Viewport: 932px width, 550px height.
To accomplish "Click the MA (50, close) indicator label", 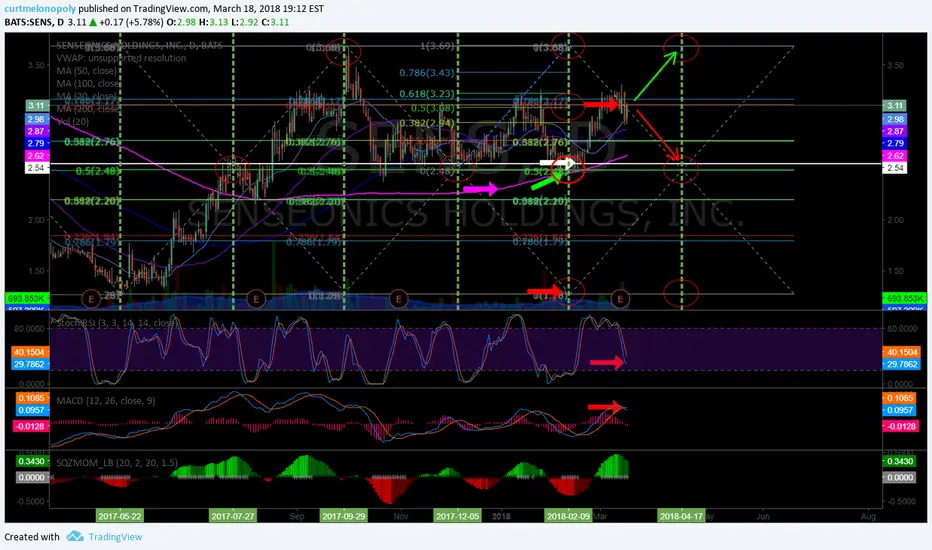I will pyautogui.click(x=87, y=71).
